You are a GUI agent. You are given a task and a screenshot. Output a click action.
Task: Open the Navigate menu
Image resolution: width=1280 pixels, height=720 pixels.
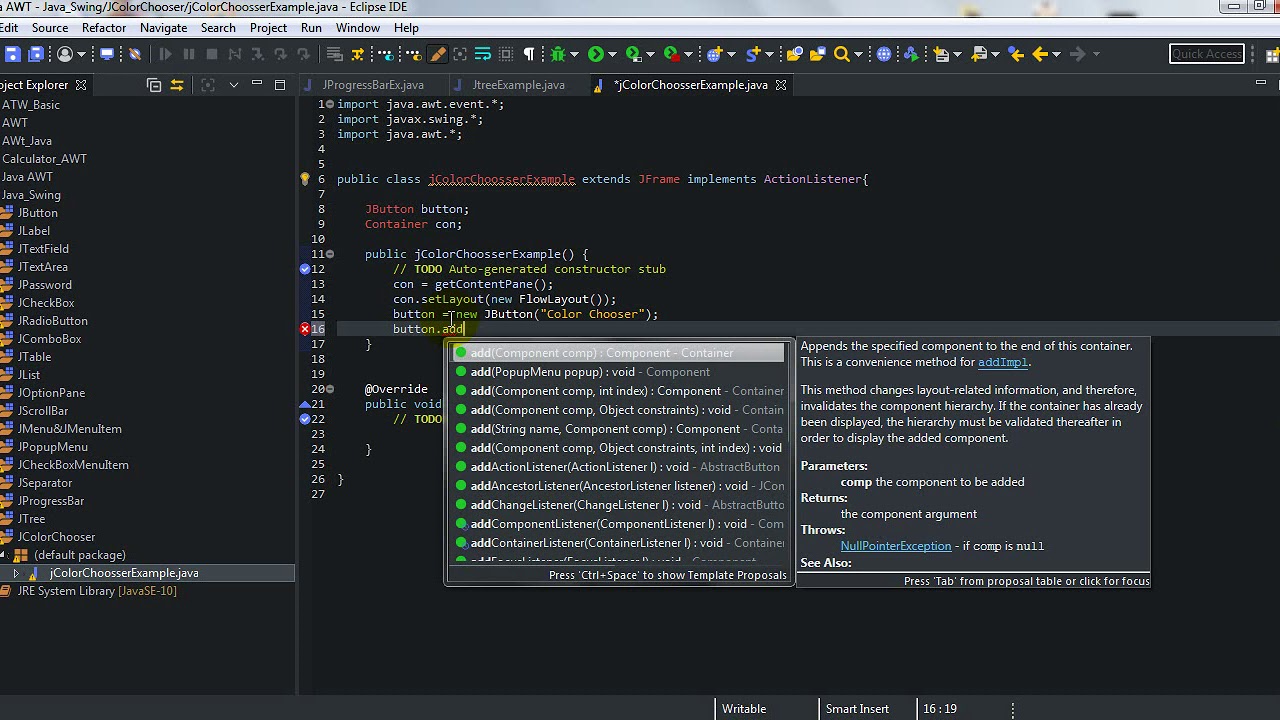pos(163,28)
